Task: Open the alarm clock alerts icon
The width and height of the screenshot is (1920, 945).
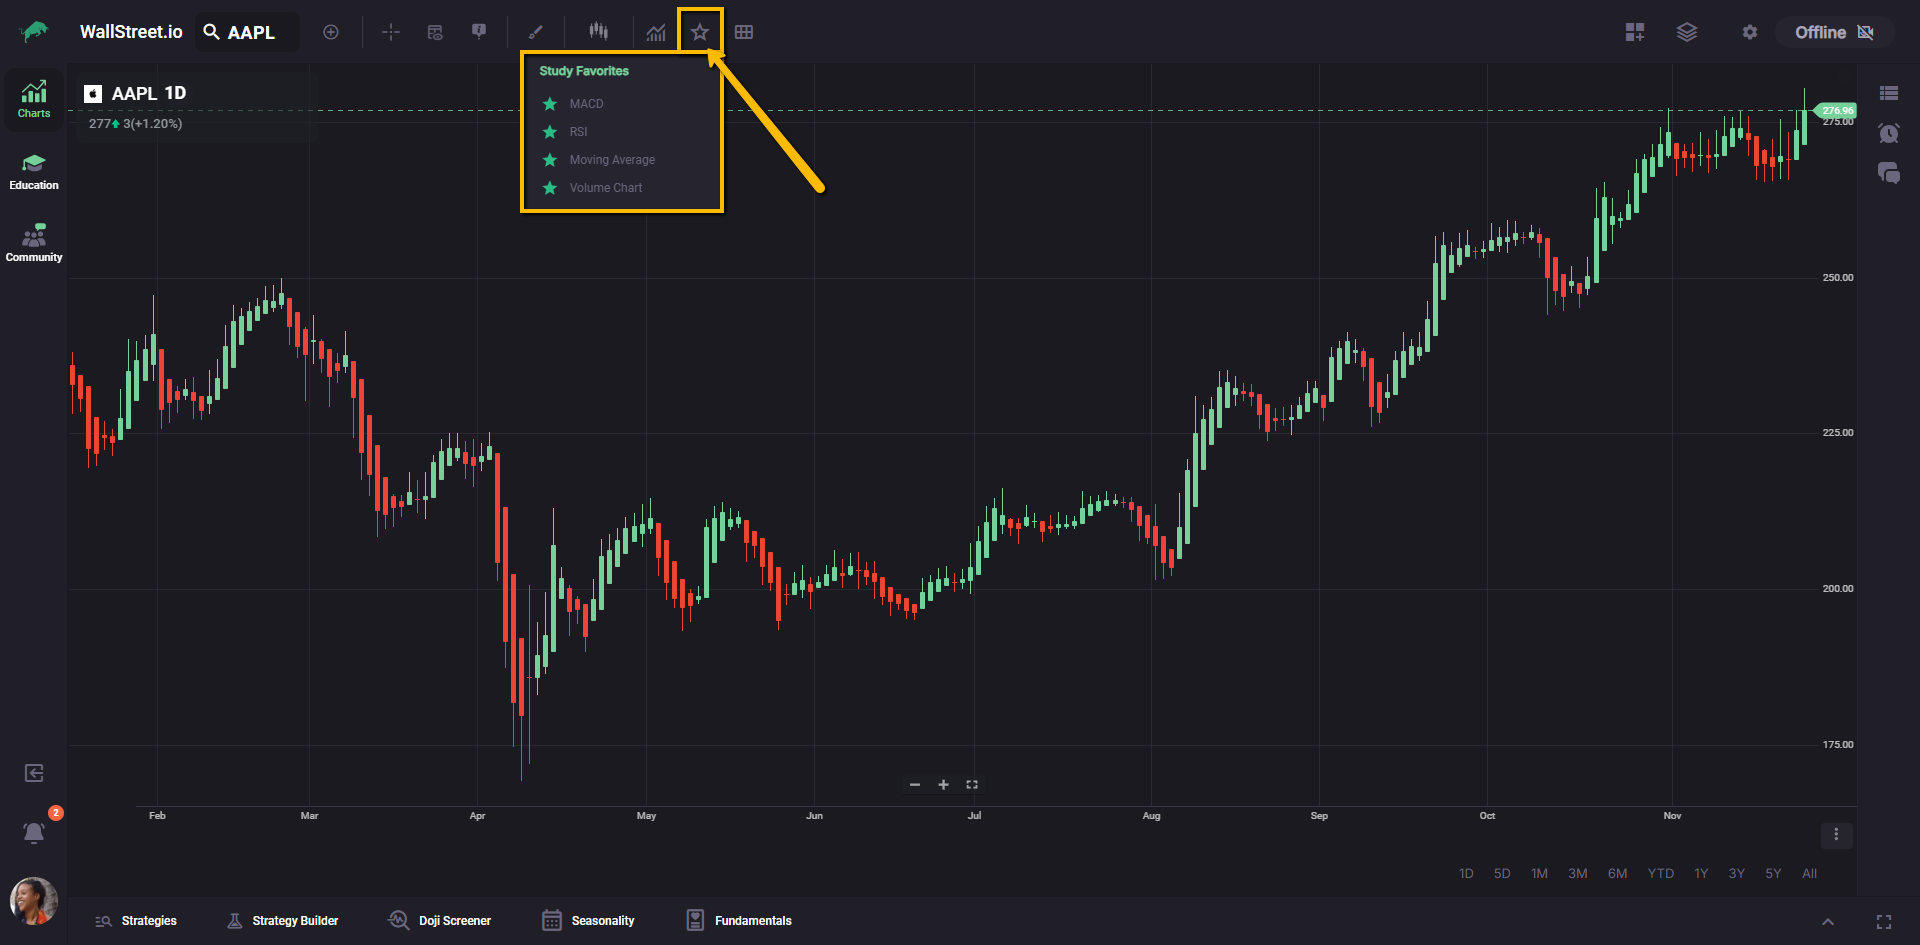Action: [x=1888, y=133]
